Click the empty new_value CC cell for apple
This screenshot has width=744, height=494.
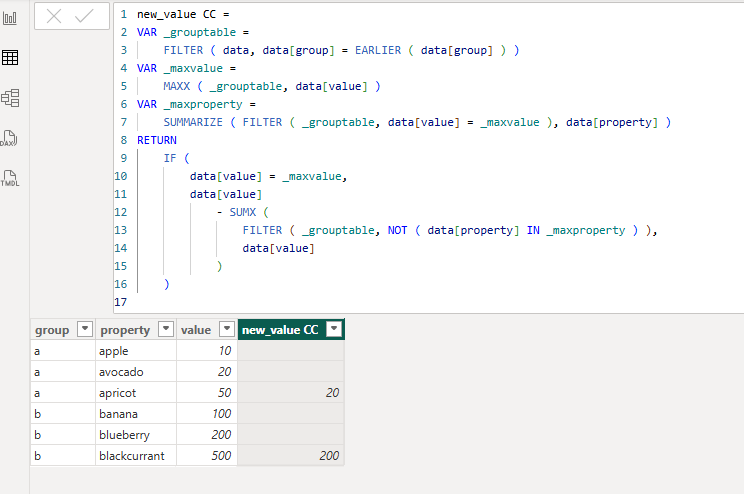point(291,351)
